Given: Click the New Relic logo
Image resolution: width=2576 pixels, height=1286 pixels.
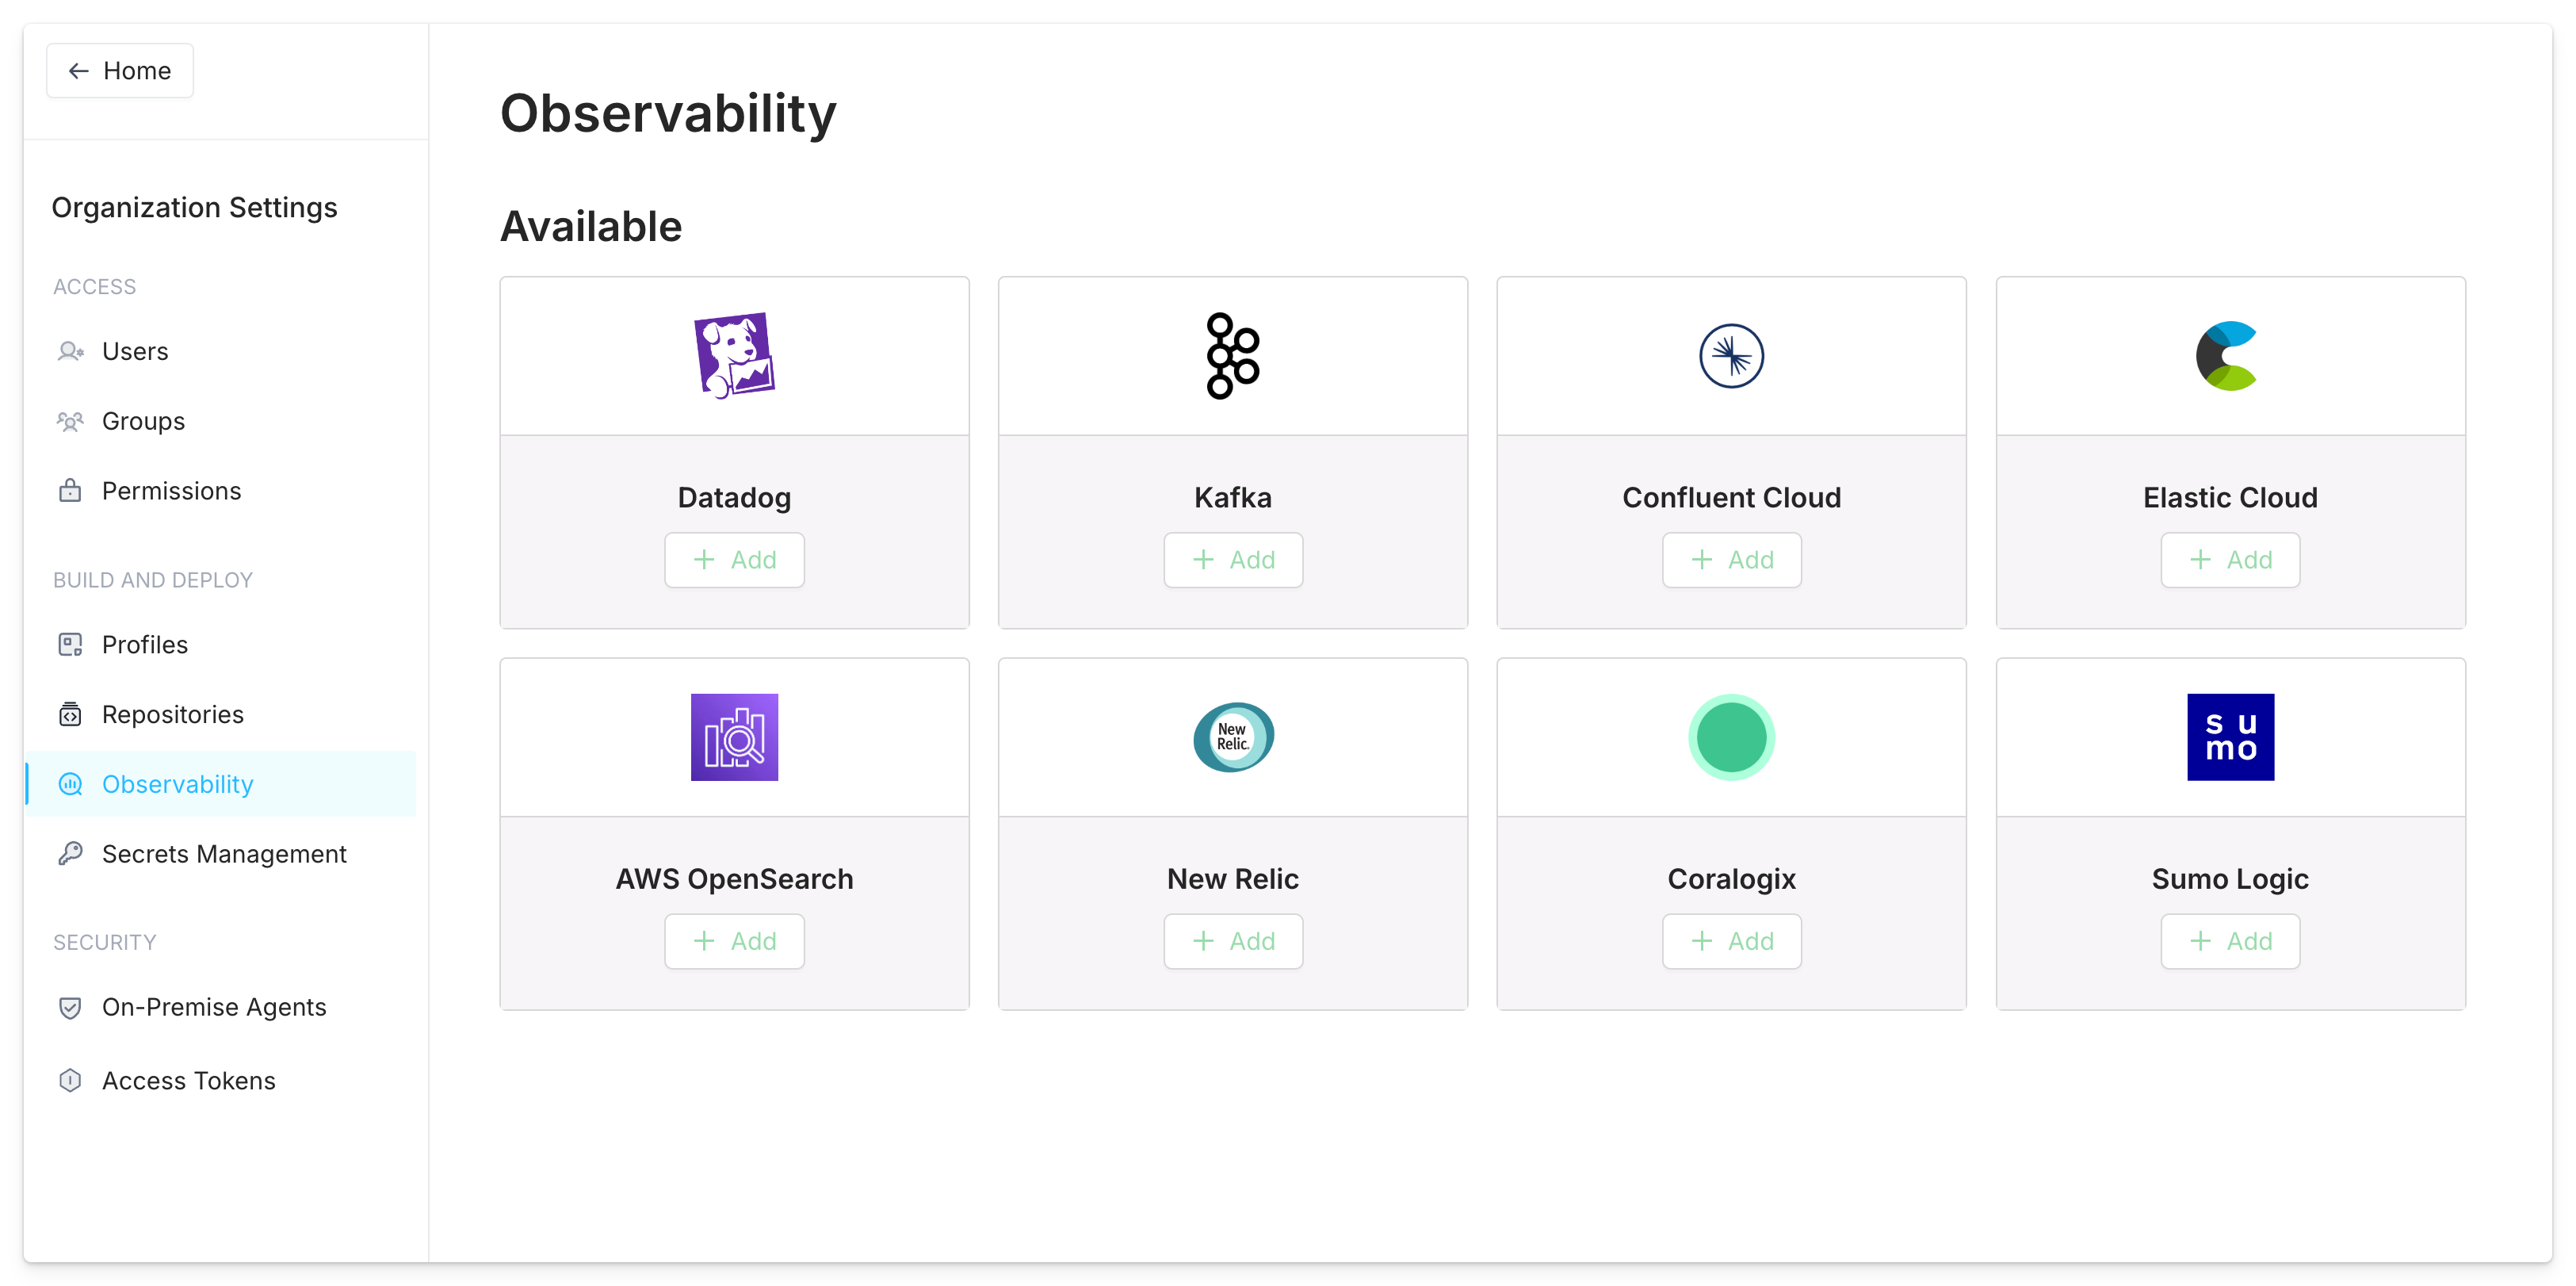Looking at the screenshot, I should [x=1232, y=737].
